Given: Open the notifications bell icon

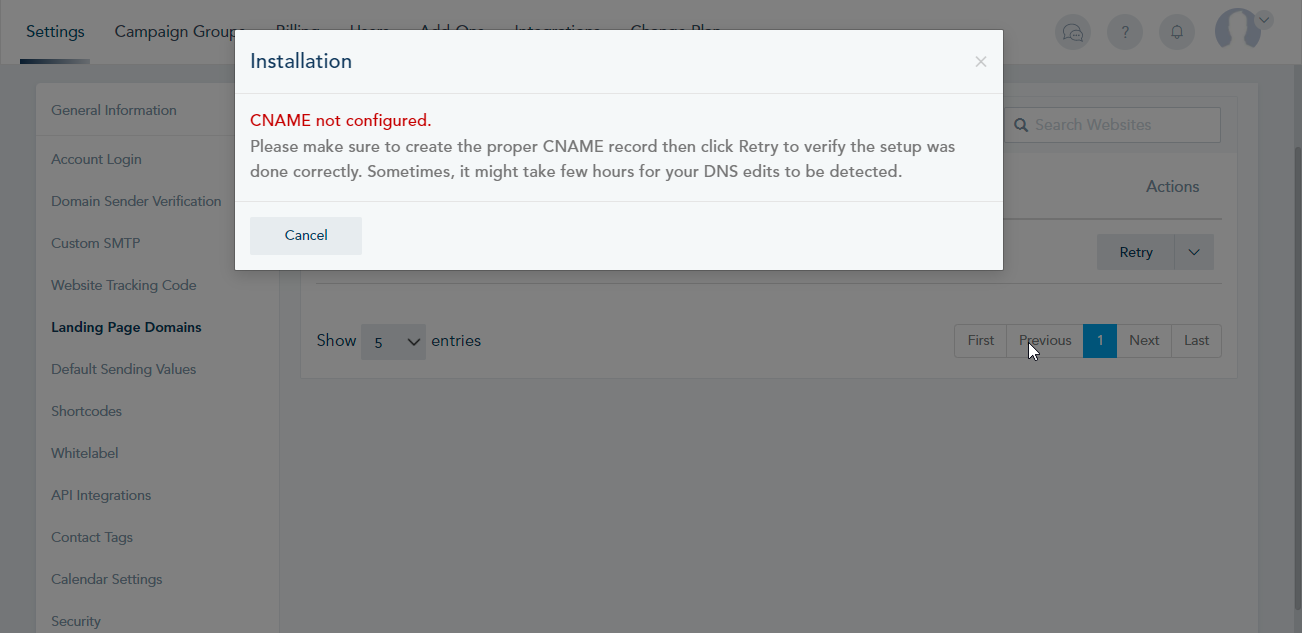Looking at the screenshot, I should (1177, 32).
